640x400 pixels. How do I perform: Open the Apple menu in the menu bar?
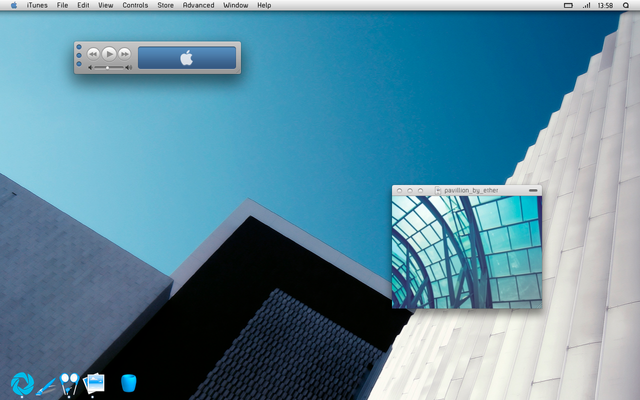point(14,5)
